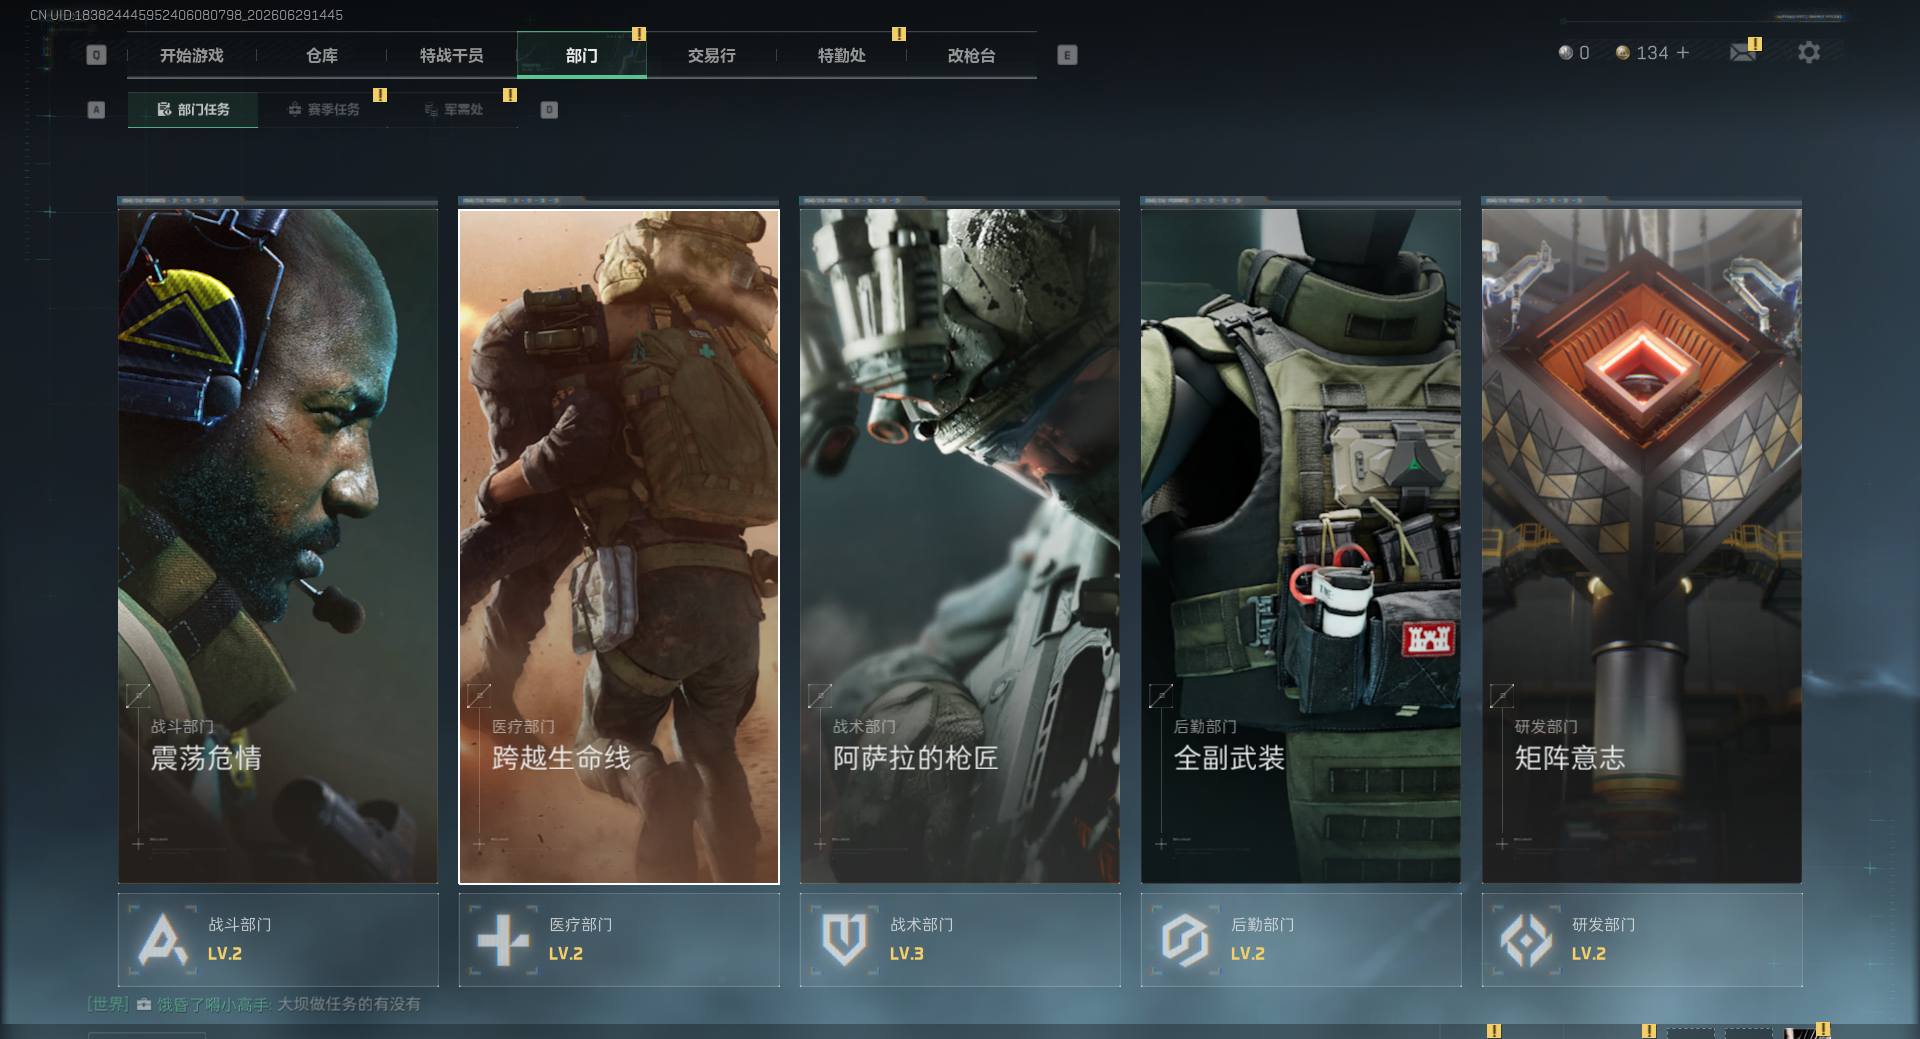Click the E key hint icon
Viewport: 1920px width, 1039px height.
click(x=1067, y=55)
